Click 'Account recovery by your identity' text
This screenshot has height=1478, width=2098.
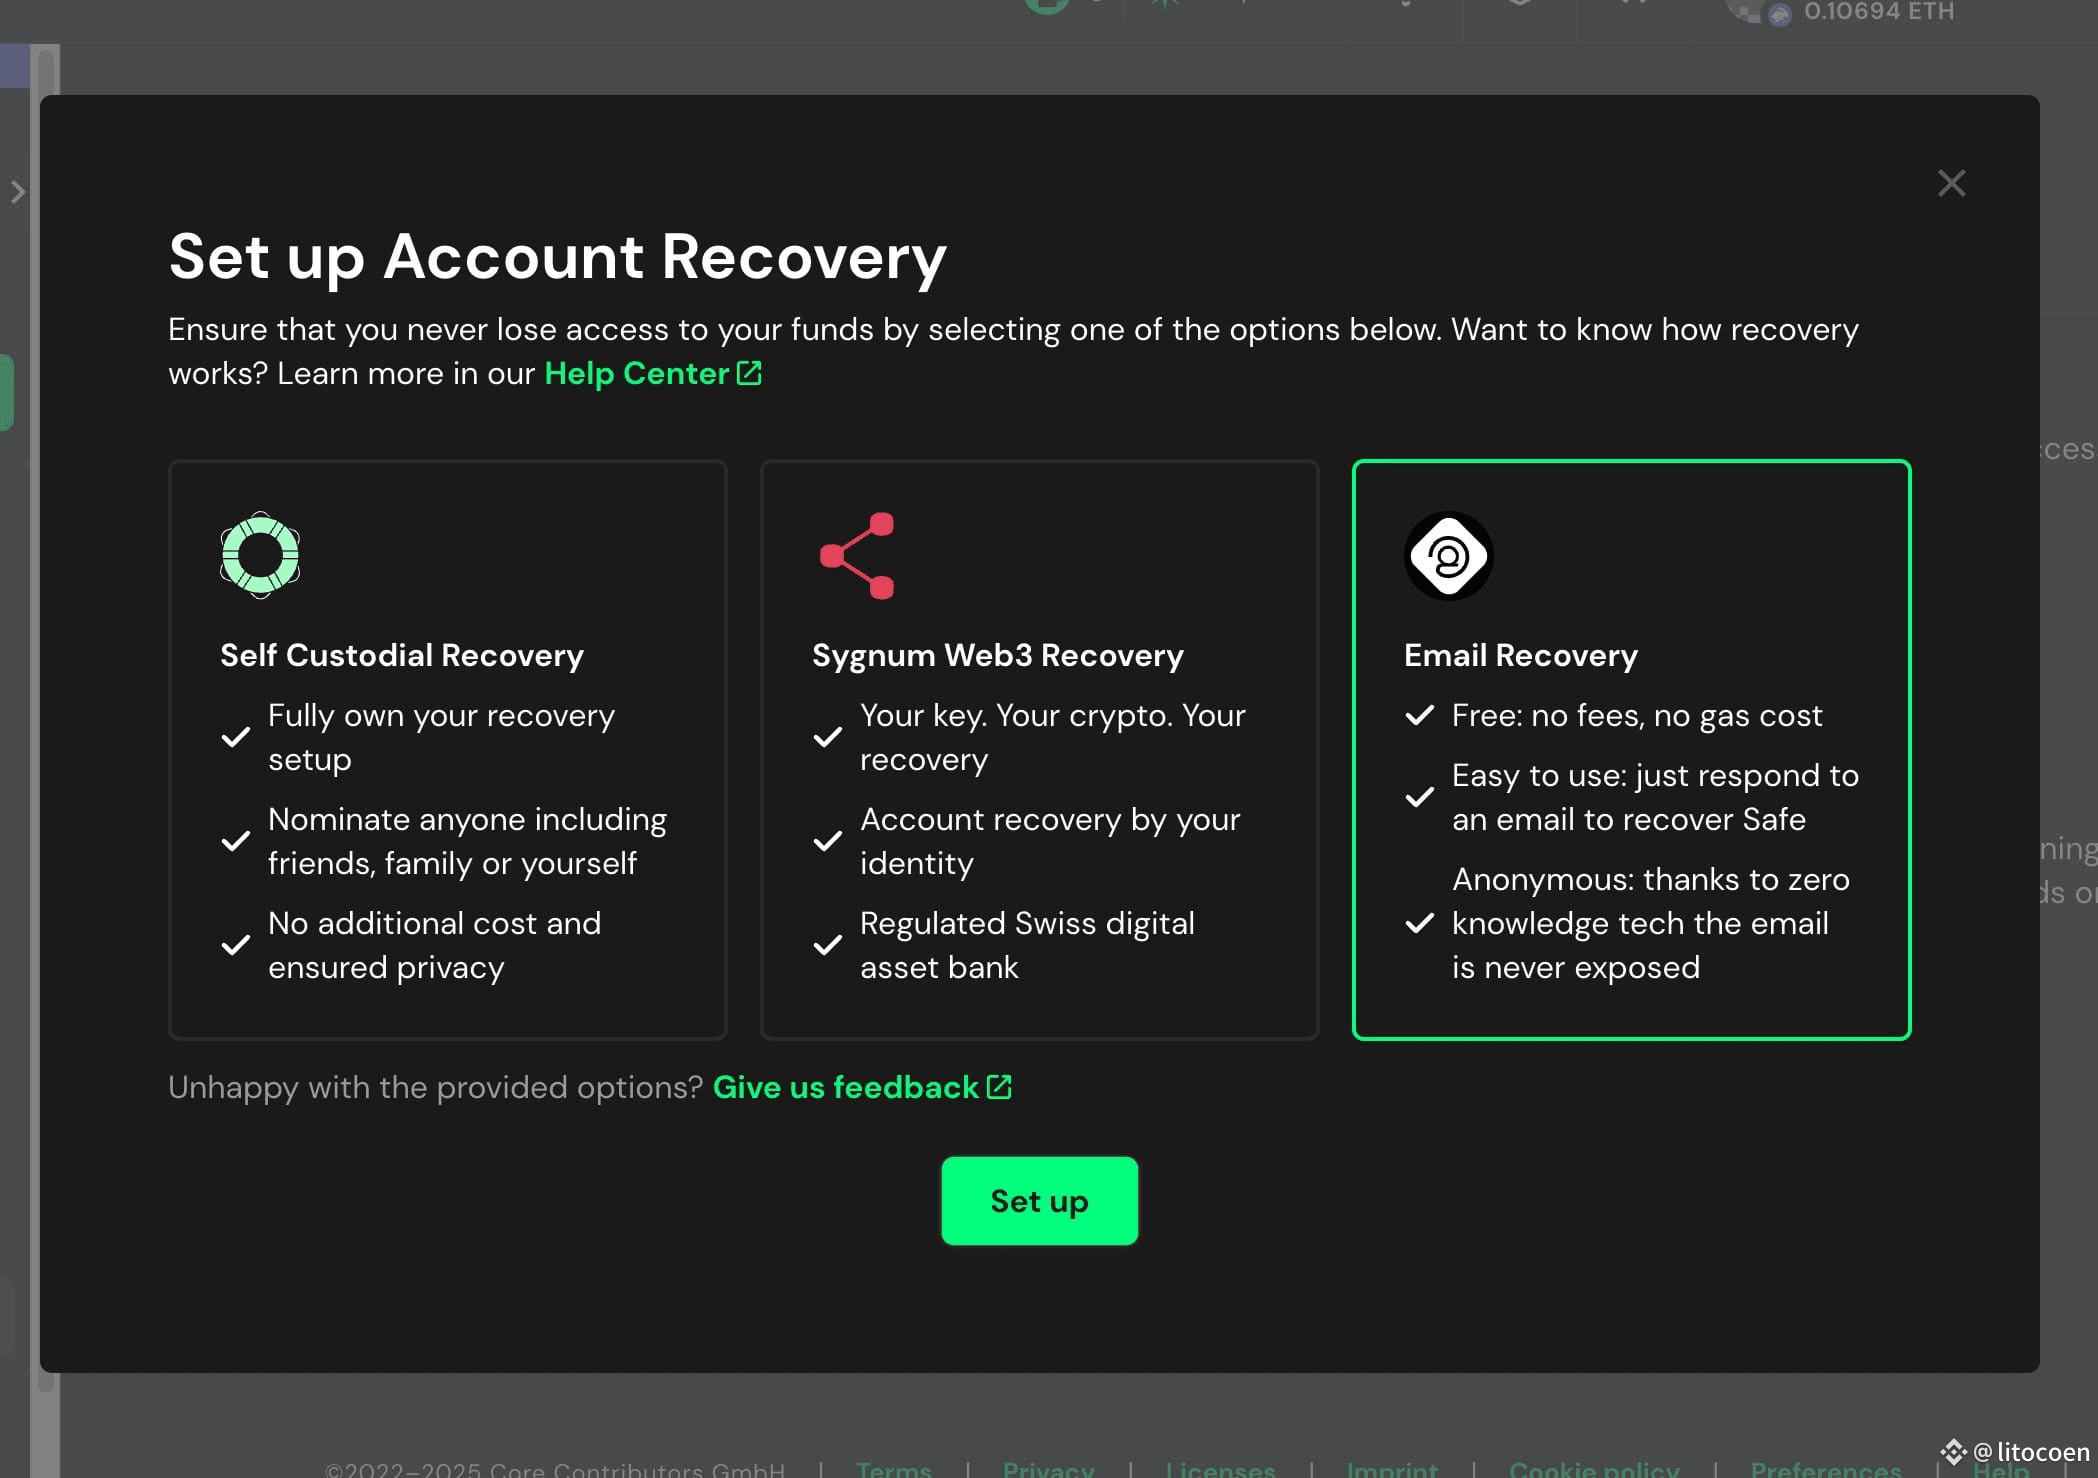[1050, 841]
